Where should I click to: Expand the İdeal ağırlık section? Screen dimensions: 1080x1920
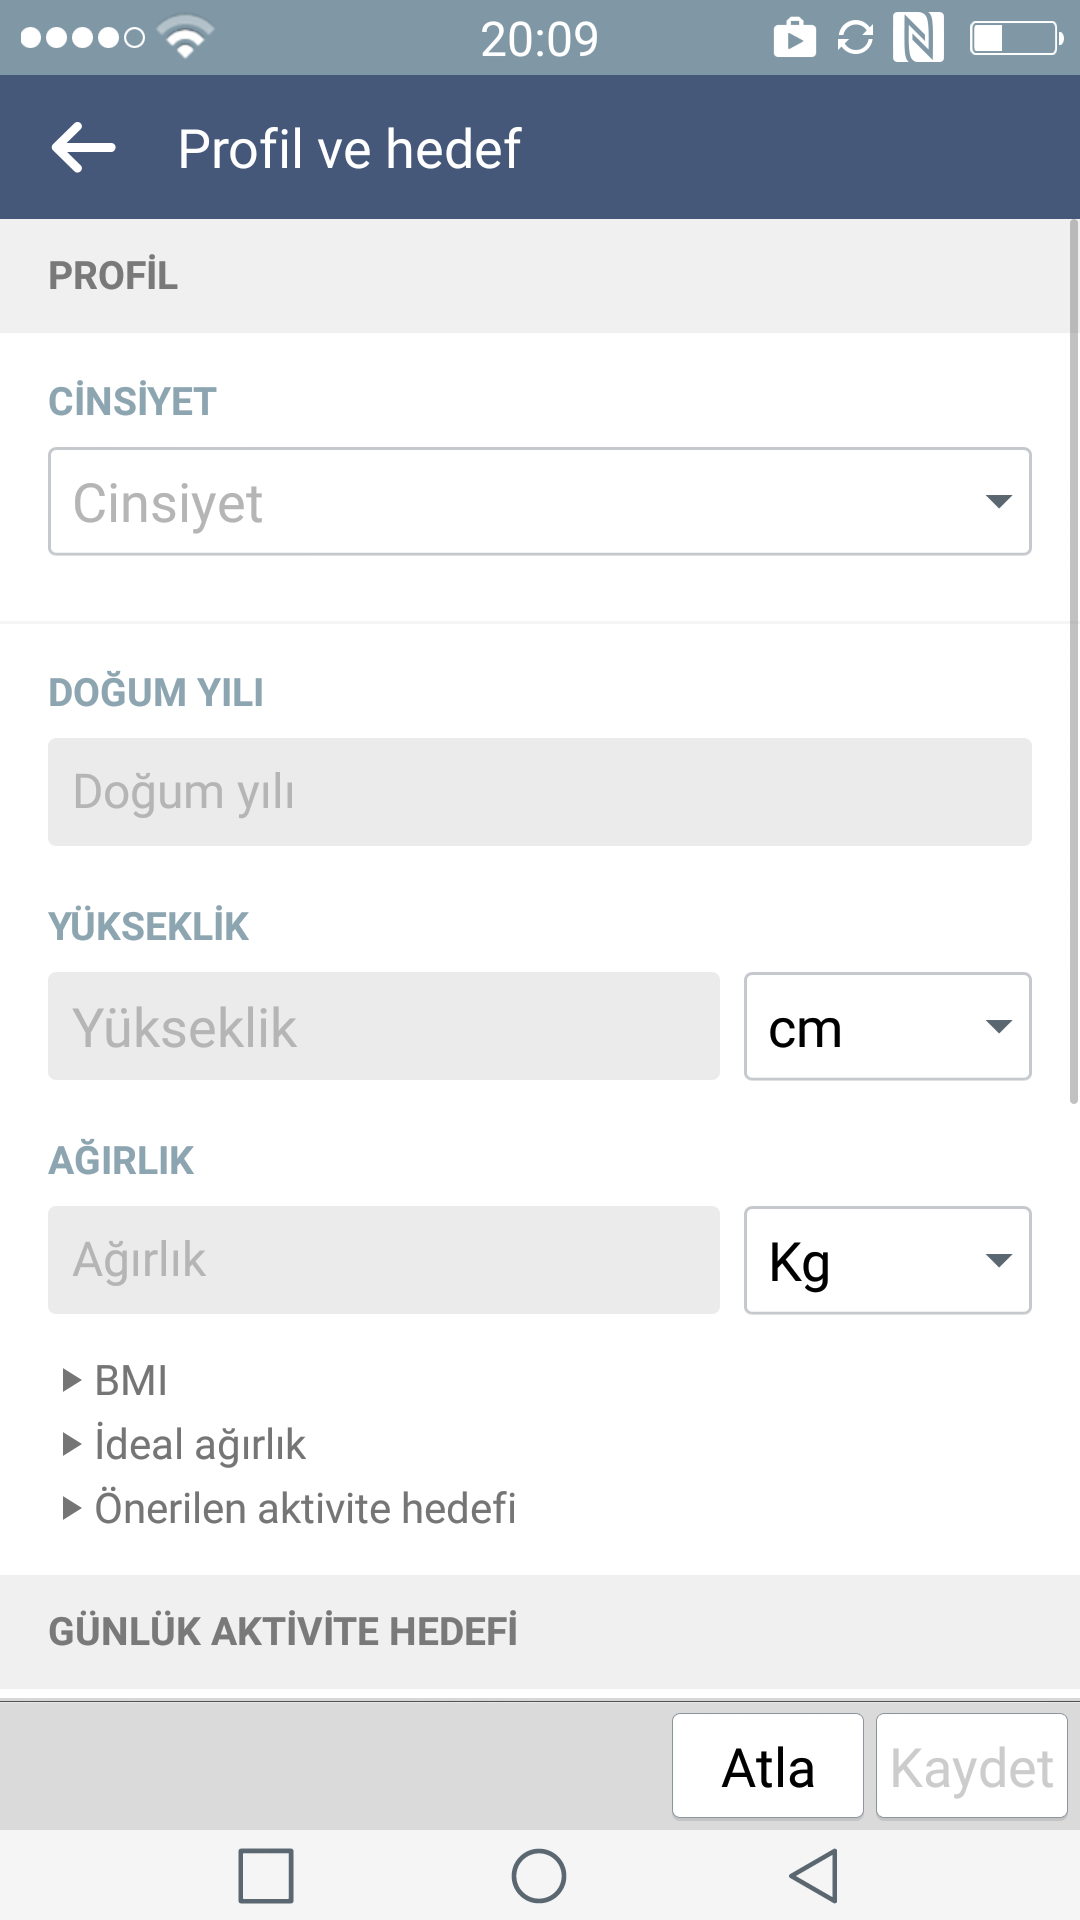184,1444
